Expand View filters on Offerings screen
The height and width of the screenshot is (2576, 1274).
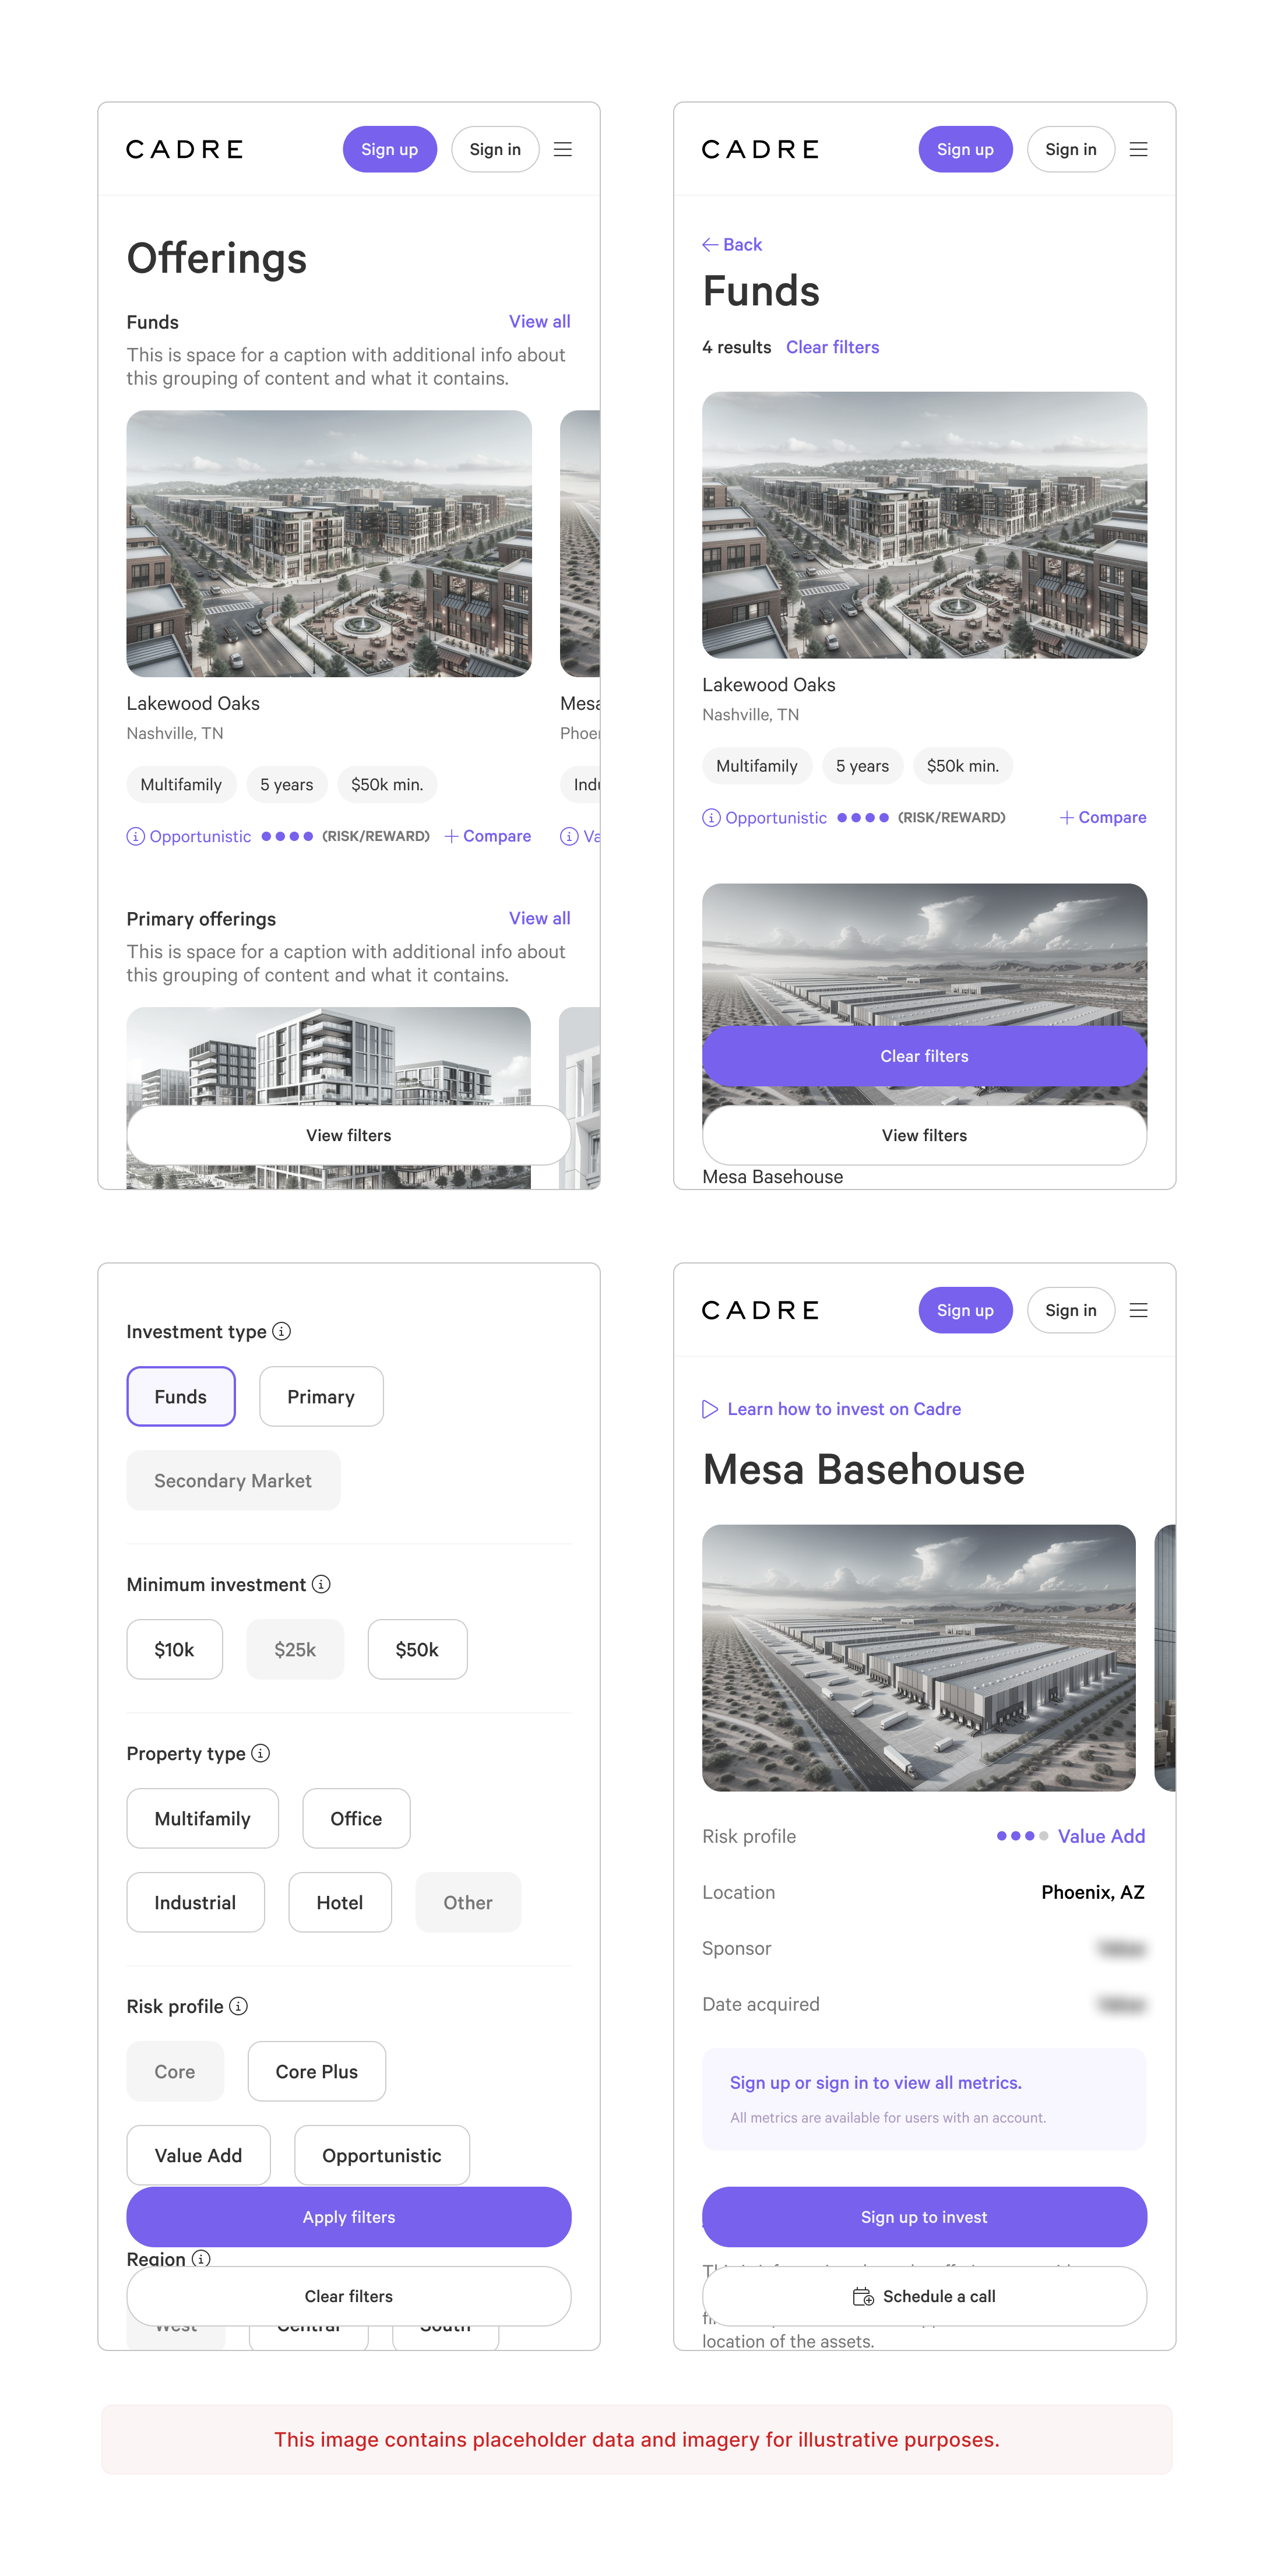click(x=348, y=1136)
